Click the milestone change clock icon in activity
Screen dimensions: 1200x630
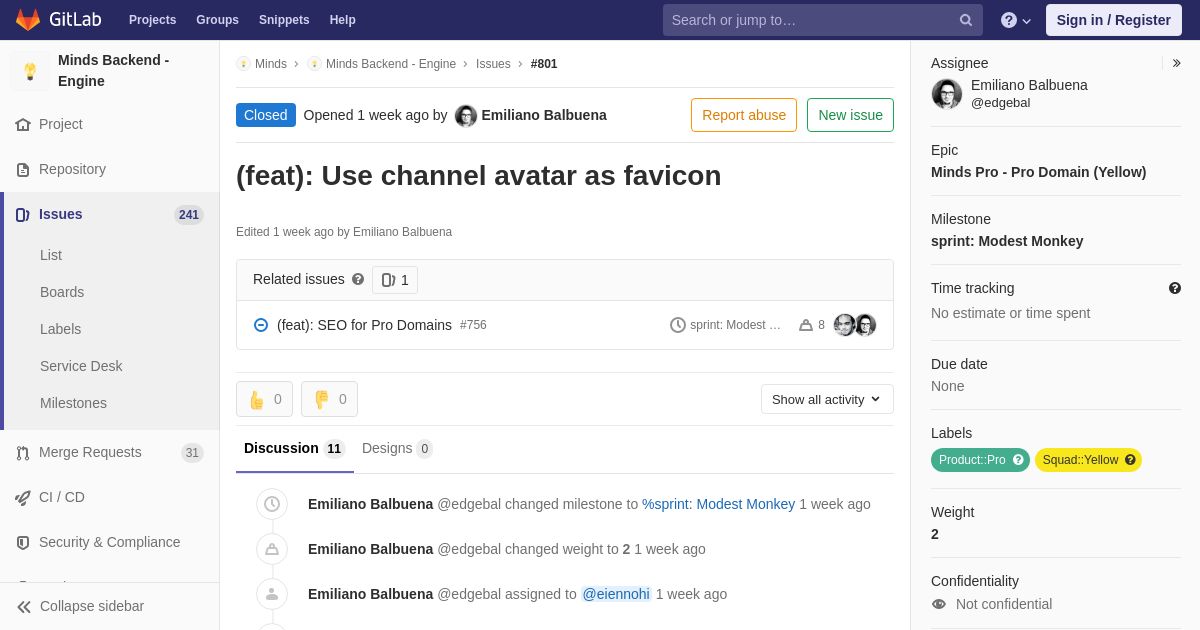[x=272, y=504]
